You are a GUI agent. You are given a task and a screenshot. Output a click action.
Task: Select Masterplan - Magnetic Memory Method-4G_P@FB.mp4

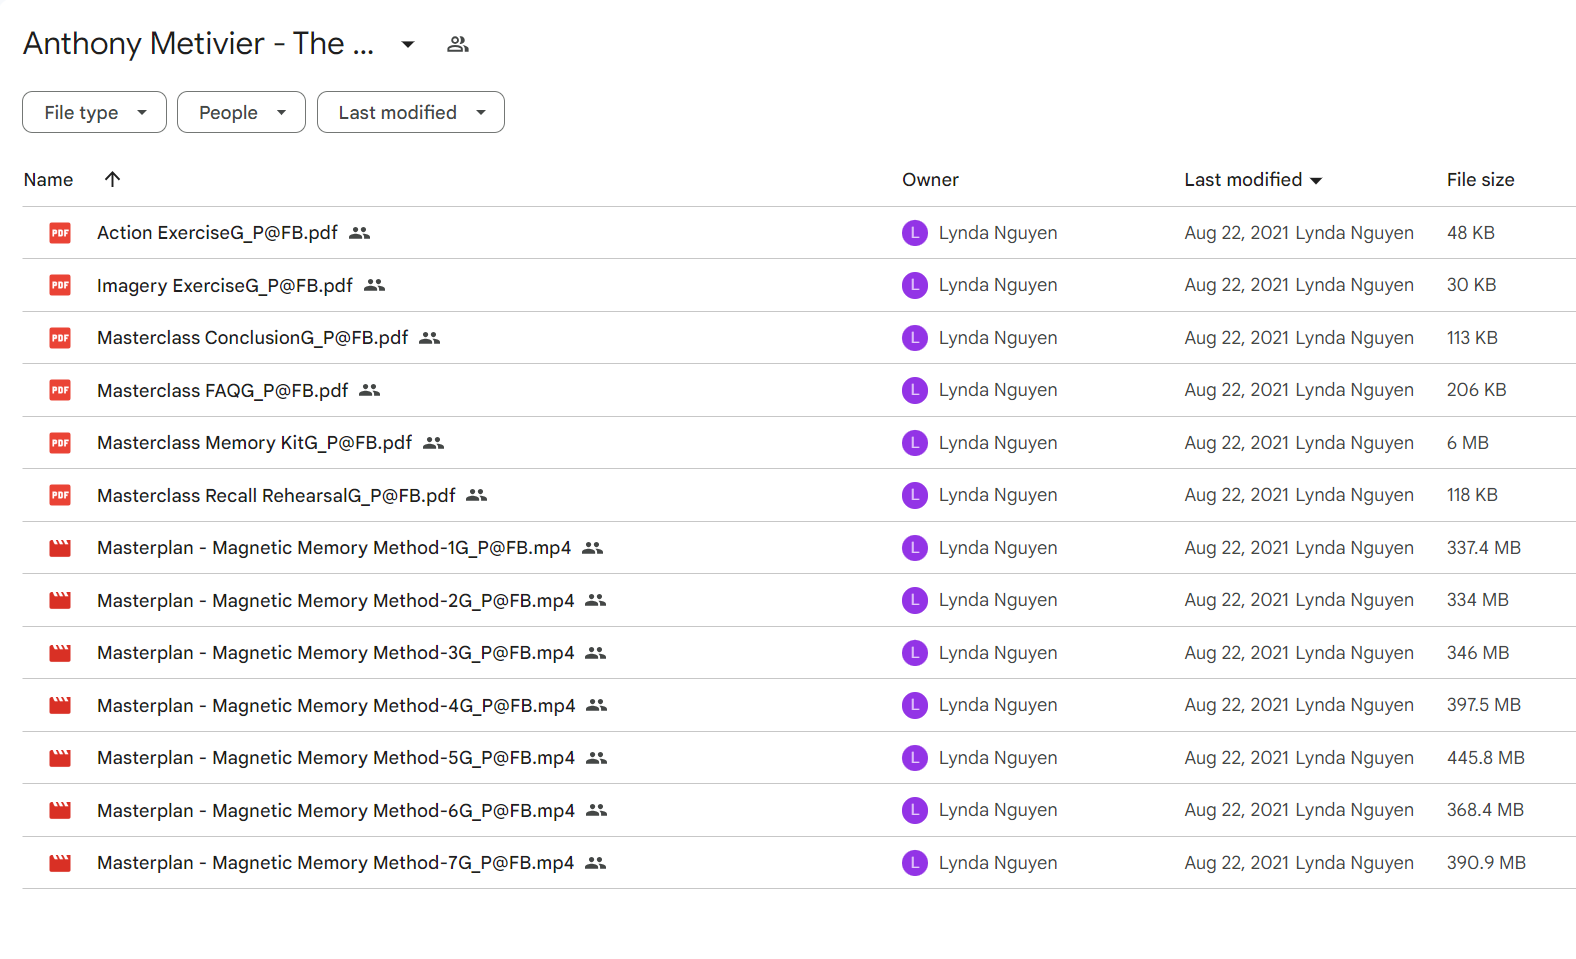point(336,706)
